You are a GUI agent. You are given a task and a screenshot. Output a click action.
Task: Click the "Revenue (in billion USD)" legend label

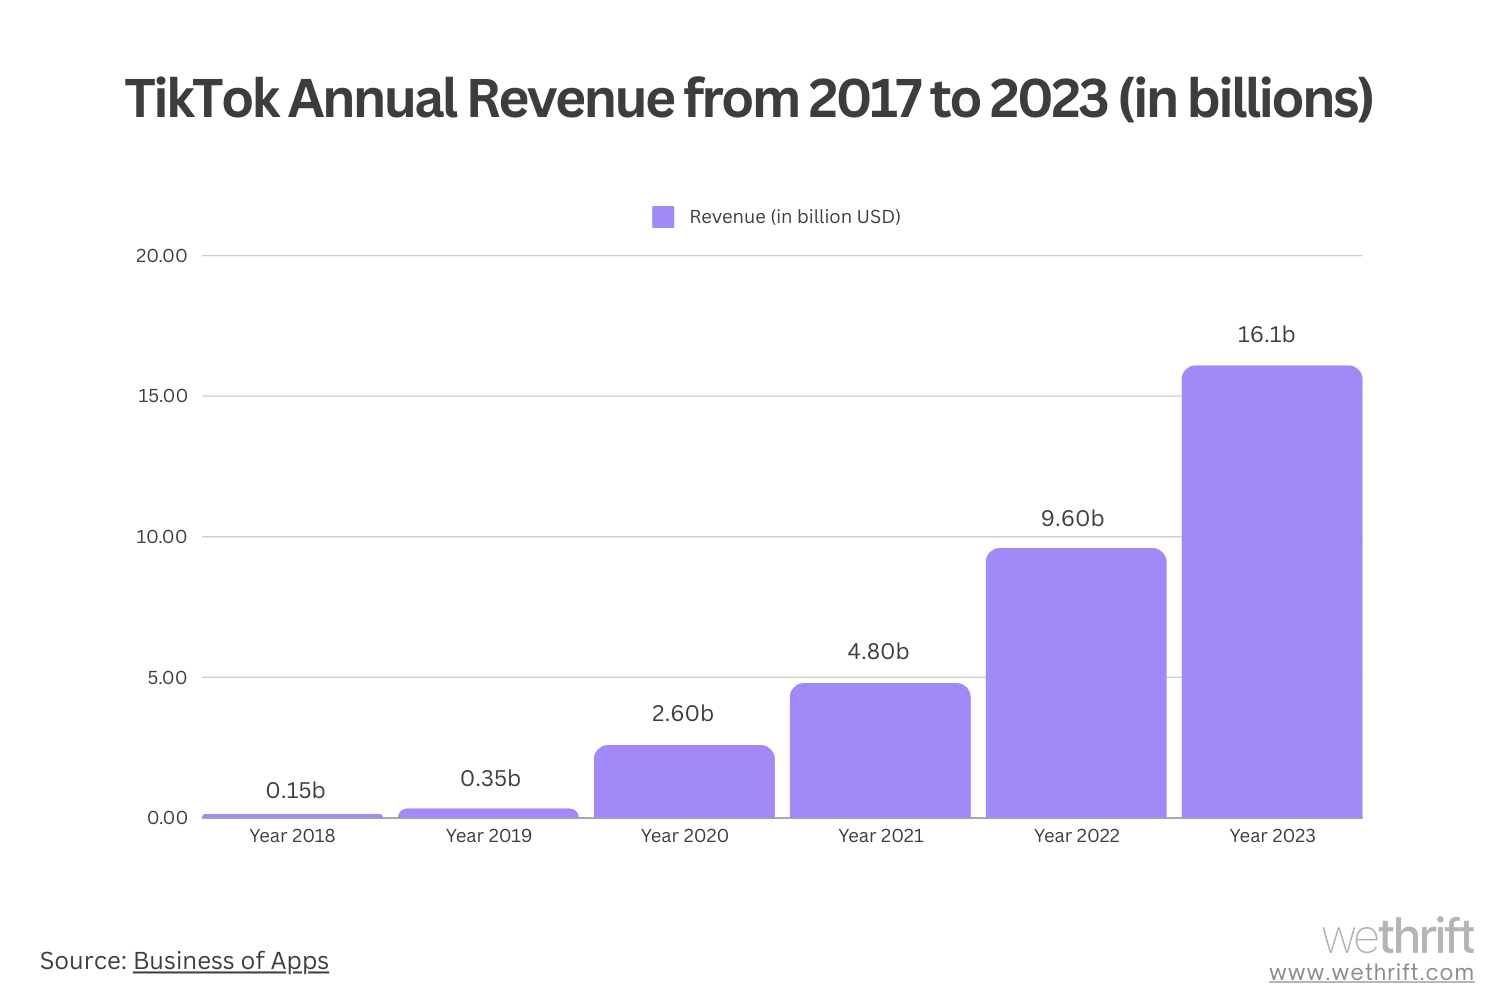pos(795,217)
